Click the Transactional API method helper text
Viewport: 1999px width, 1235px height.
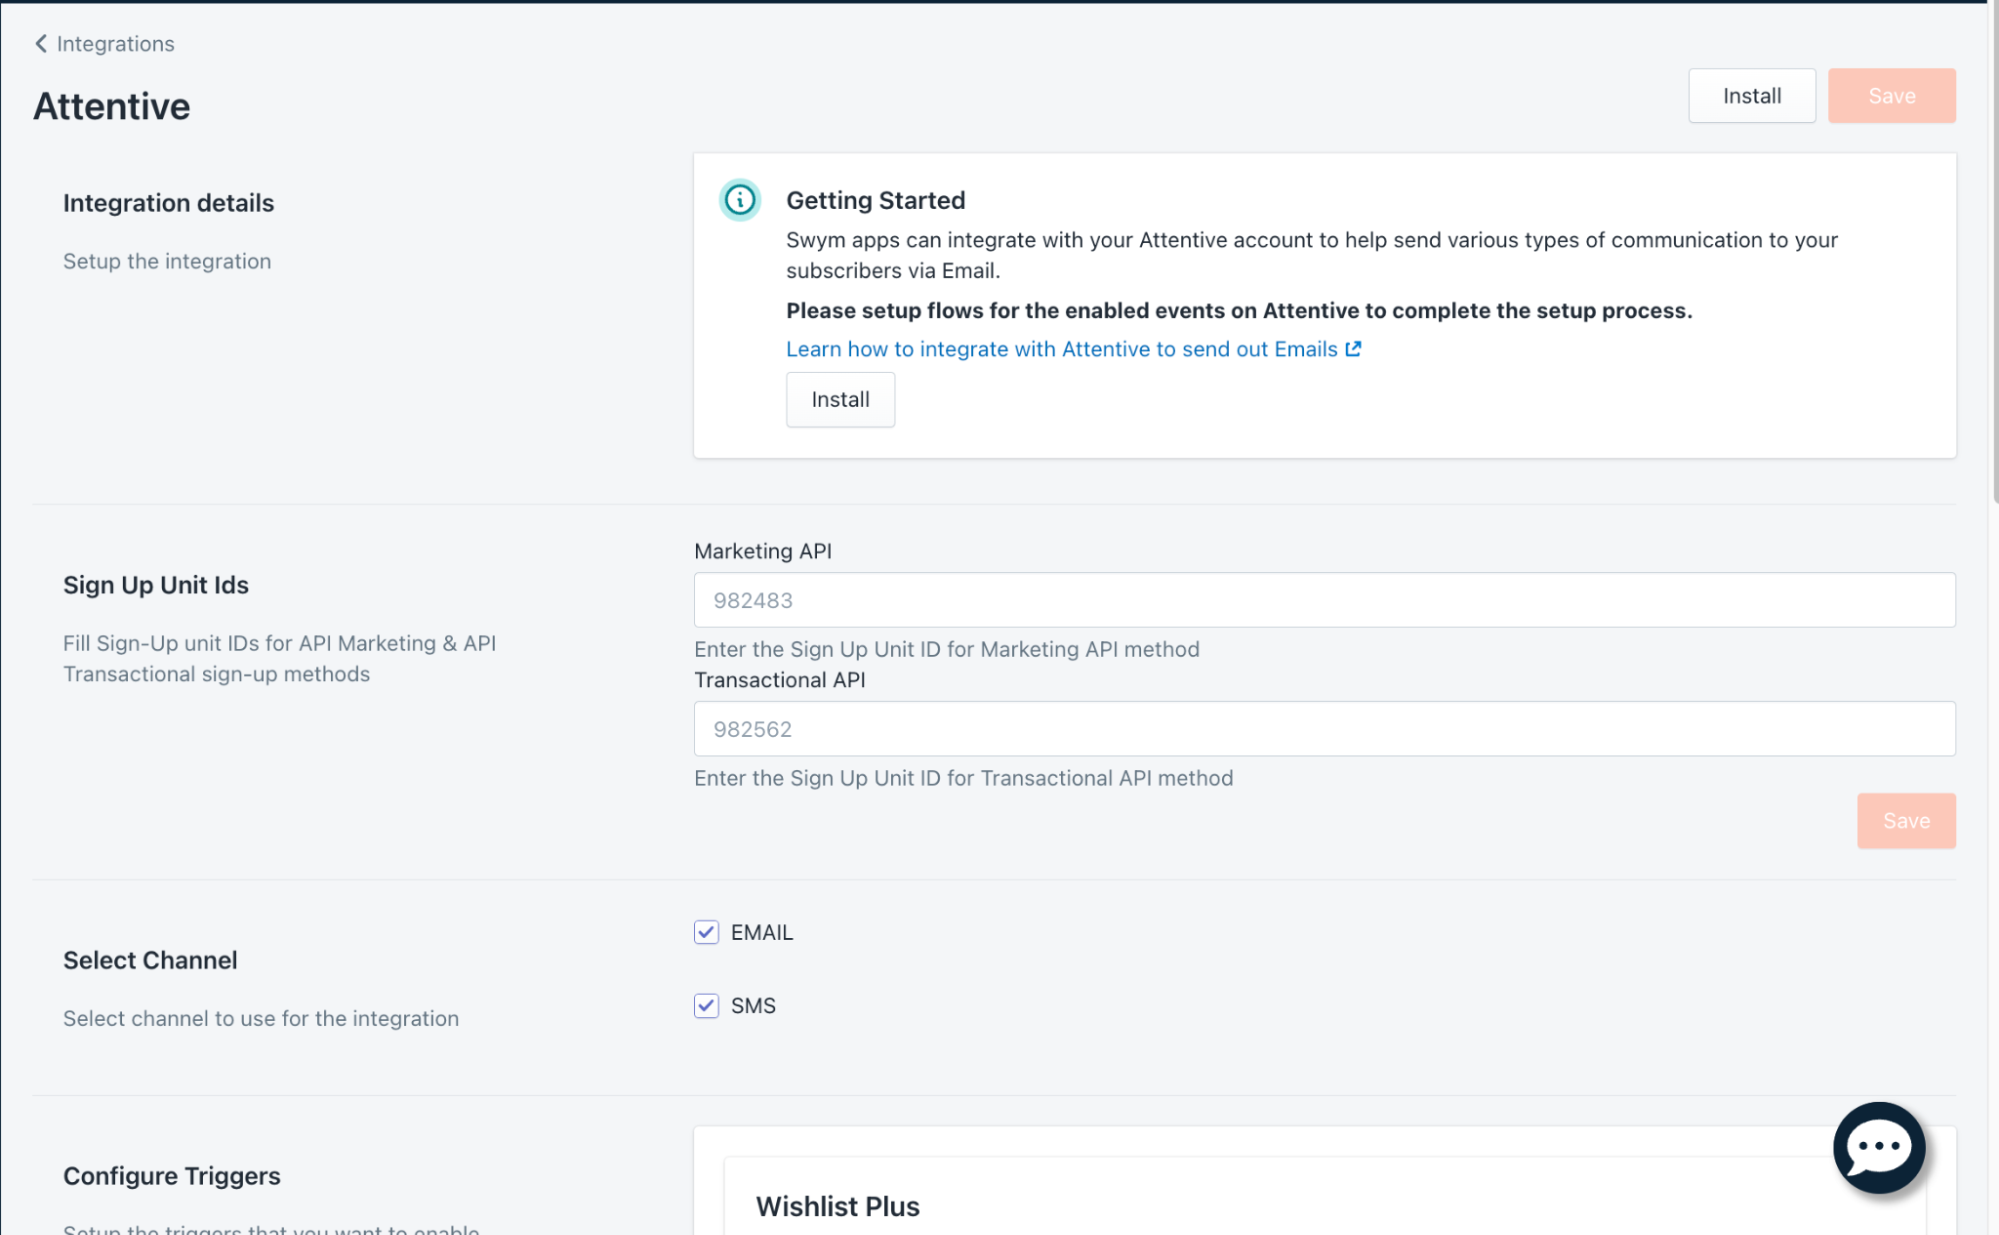tap(964, 778)
